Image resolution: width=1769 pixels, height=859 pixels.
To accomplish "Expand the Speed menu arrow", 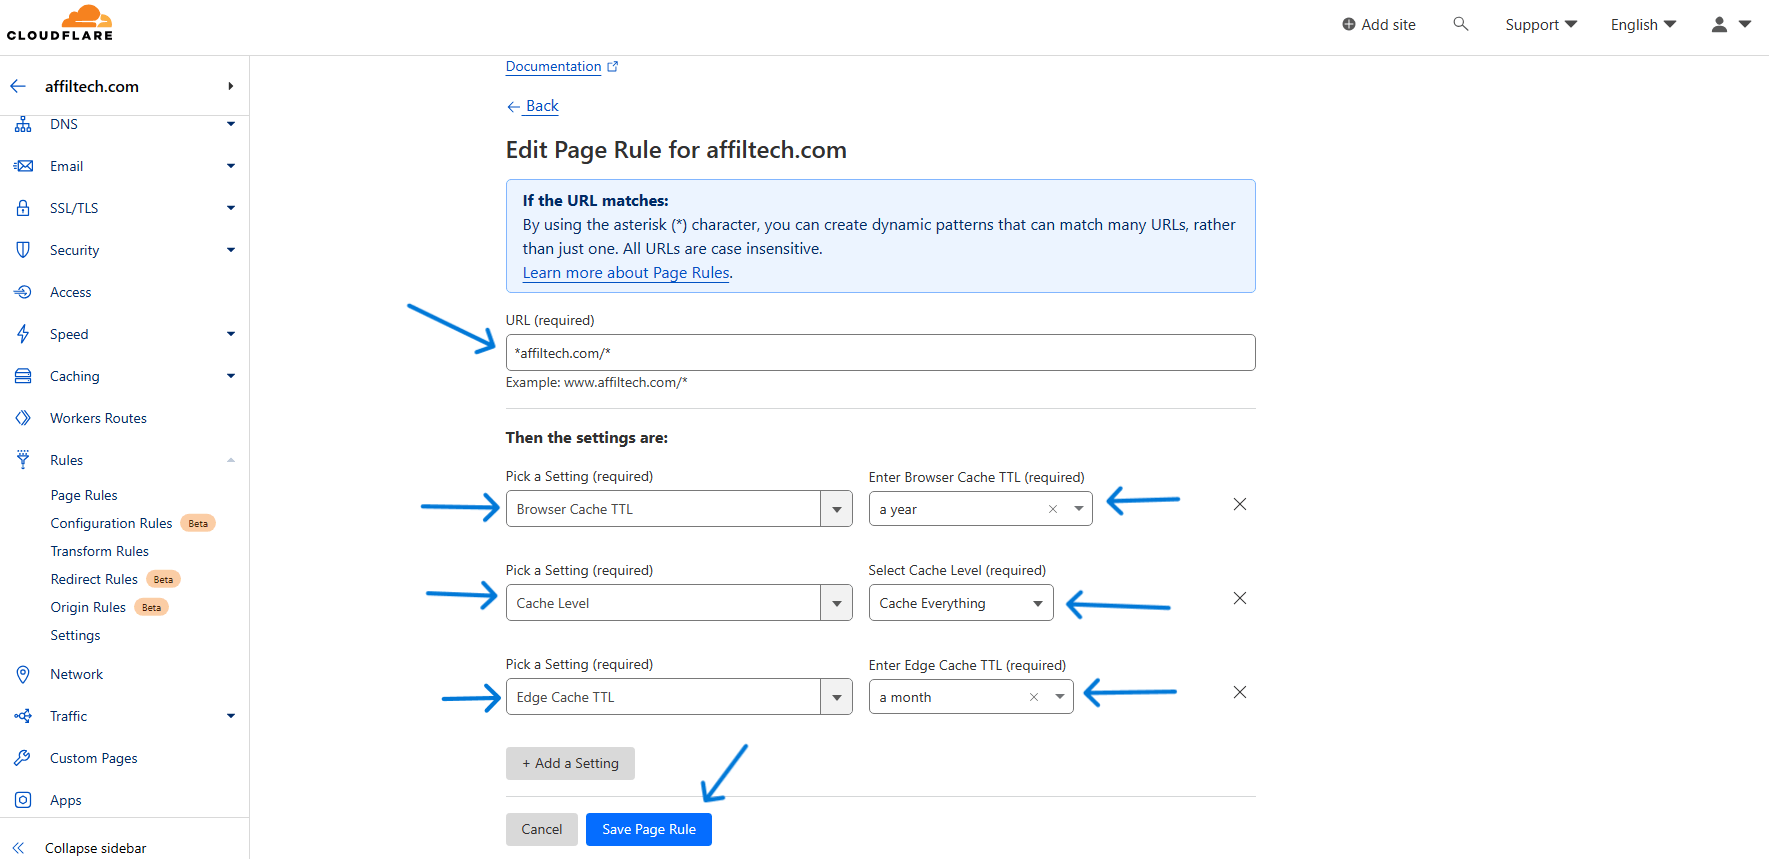I will (231, 334).
